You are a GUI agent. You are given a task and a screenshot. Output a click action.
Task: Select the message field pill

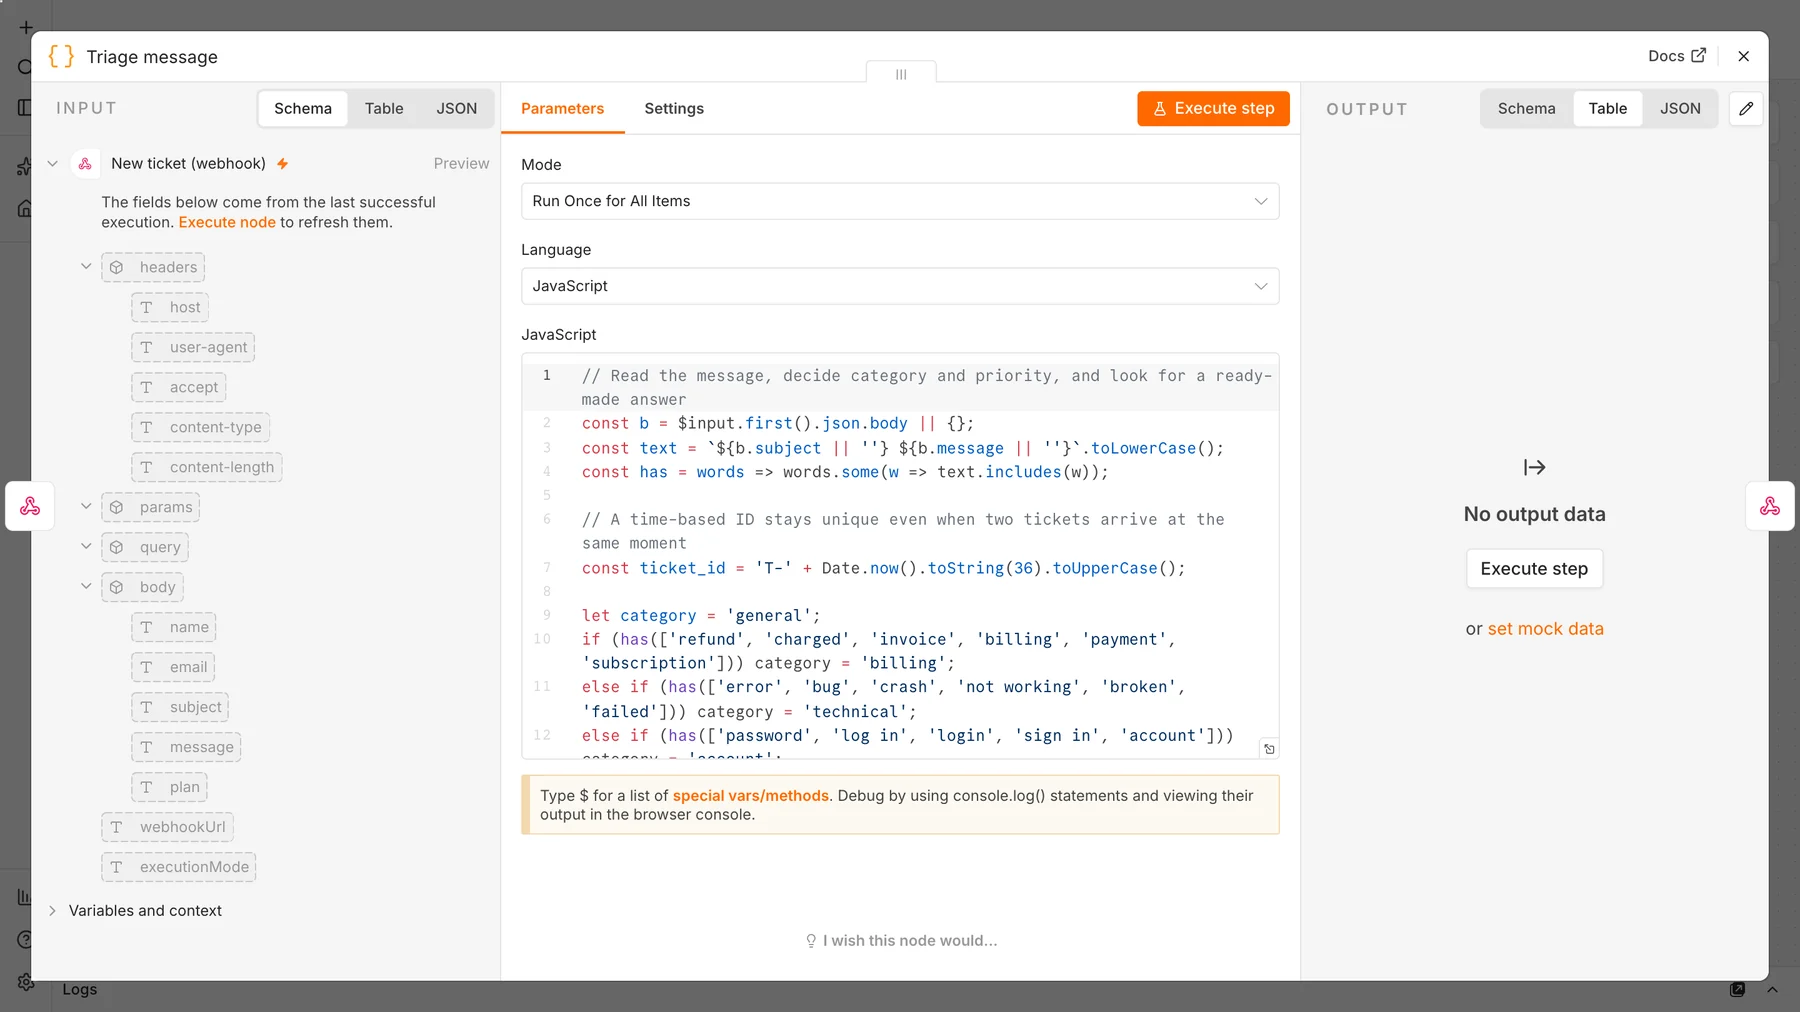(186, 747)
